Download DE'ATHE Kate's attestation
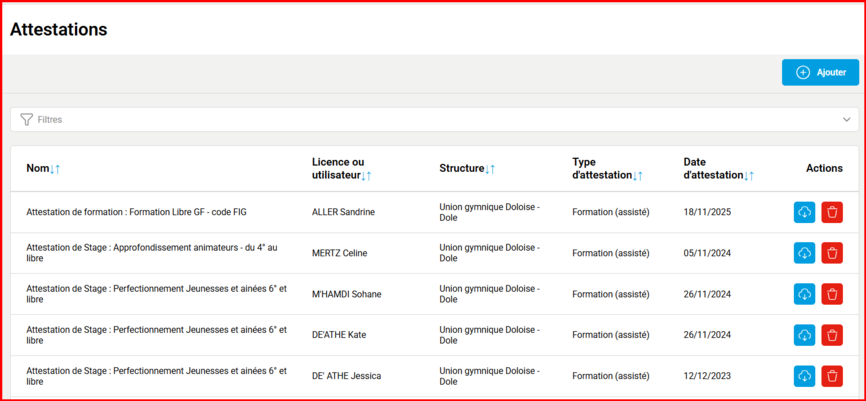The width and height of the screenshot is (866, 401). point(804,335)
